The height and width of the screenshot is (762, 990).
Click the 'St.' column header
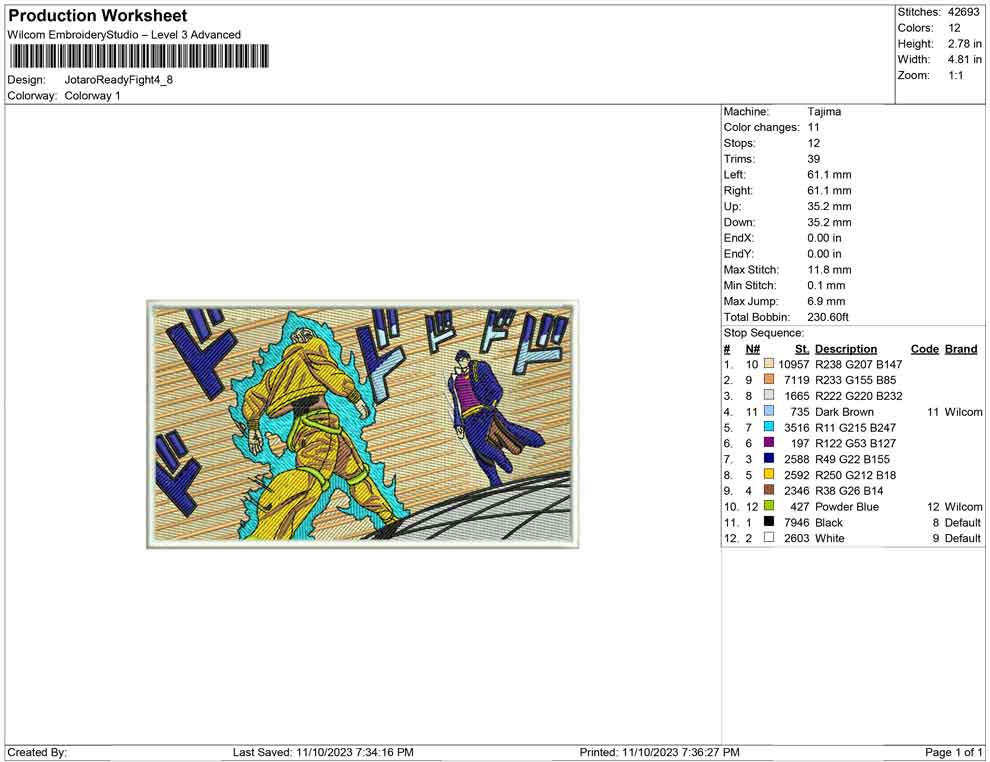click(802, 349)
